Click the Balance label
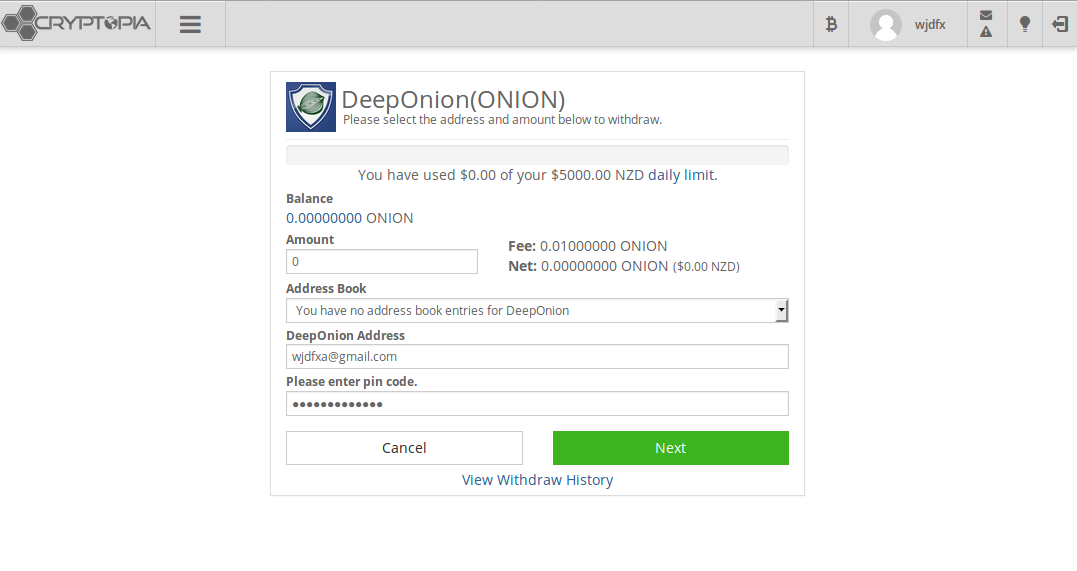This screenshot has height=571, width=1077. 310,199
